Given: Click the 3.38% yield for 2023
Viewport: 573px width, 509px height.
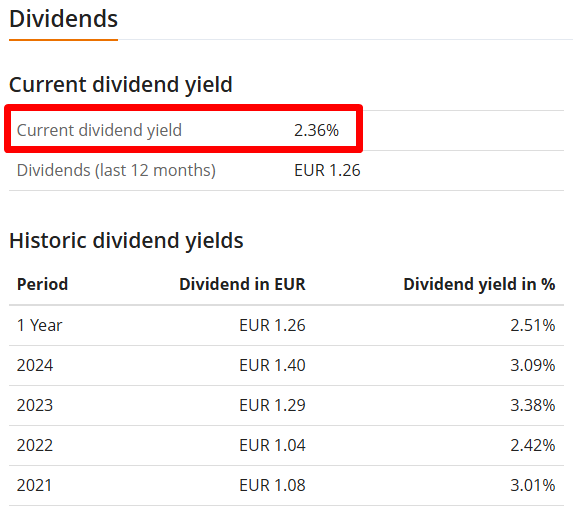Looking at the screenshot, I should [533, 405].
